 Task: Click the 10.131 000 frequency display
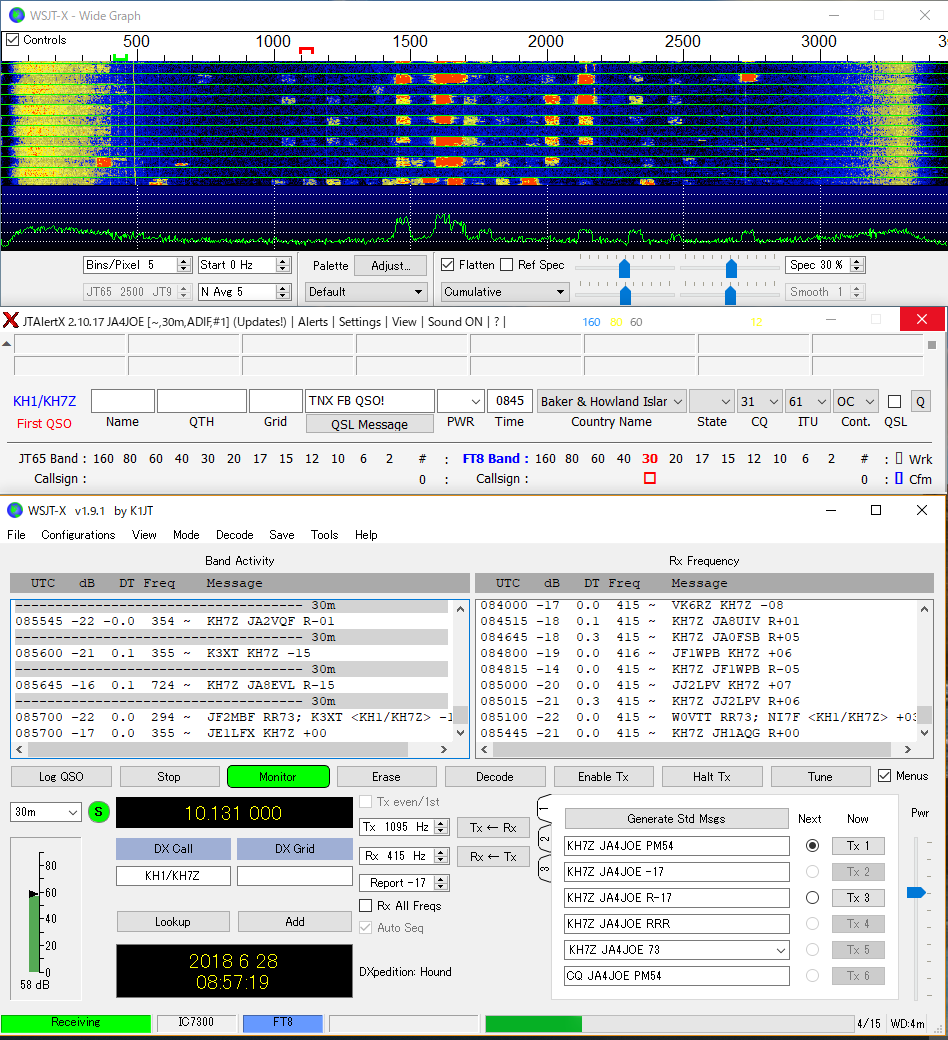pyautogui.click(x=234, y=813)
